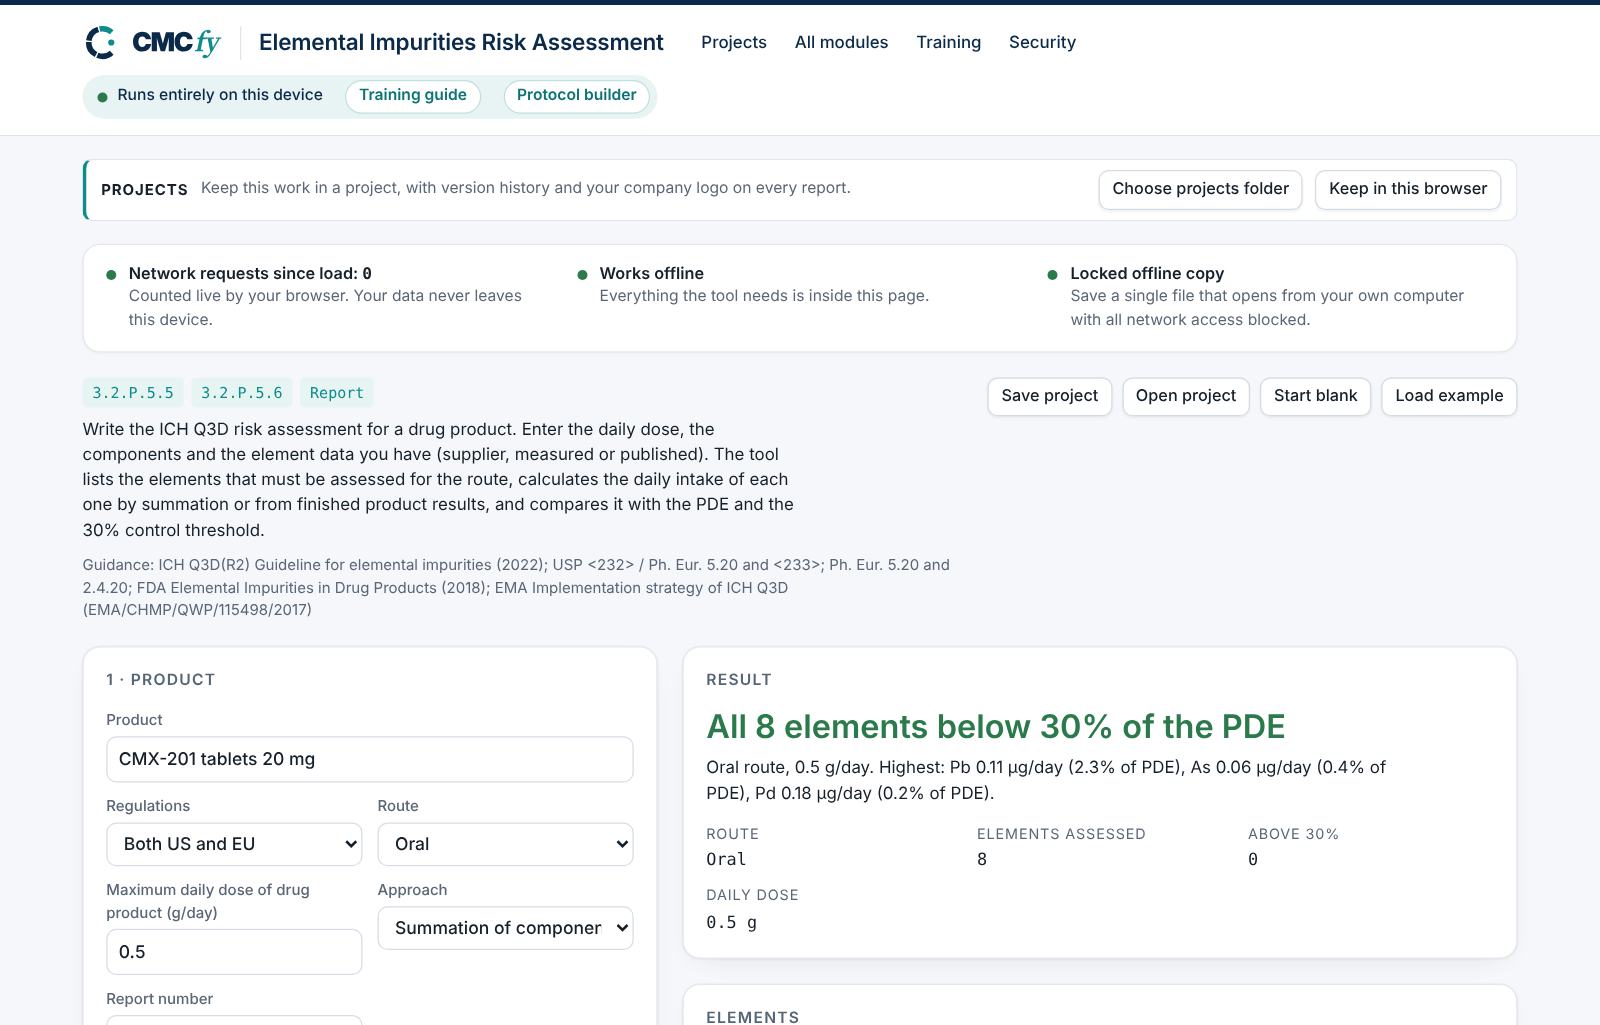Click the 'Locked offline copy' heading
The width and height of the screenshot is (1600, 1025).
tap(1147, 273)
